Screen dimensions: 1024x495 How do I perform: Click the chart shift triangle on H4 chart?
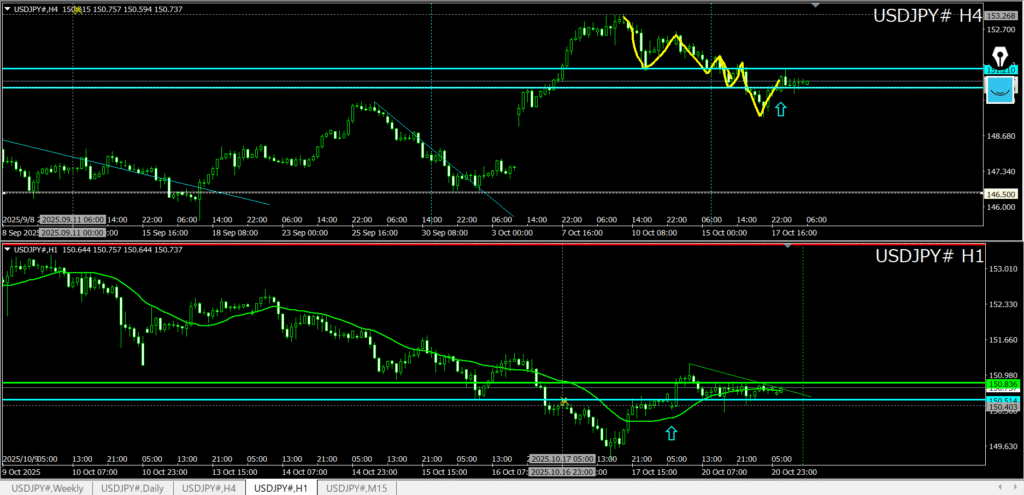[817, 6]
